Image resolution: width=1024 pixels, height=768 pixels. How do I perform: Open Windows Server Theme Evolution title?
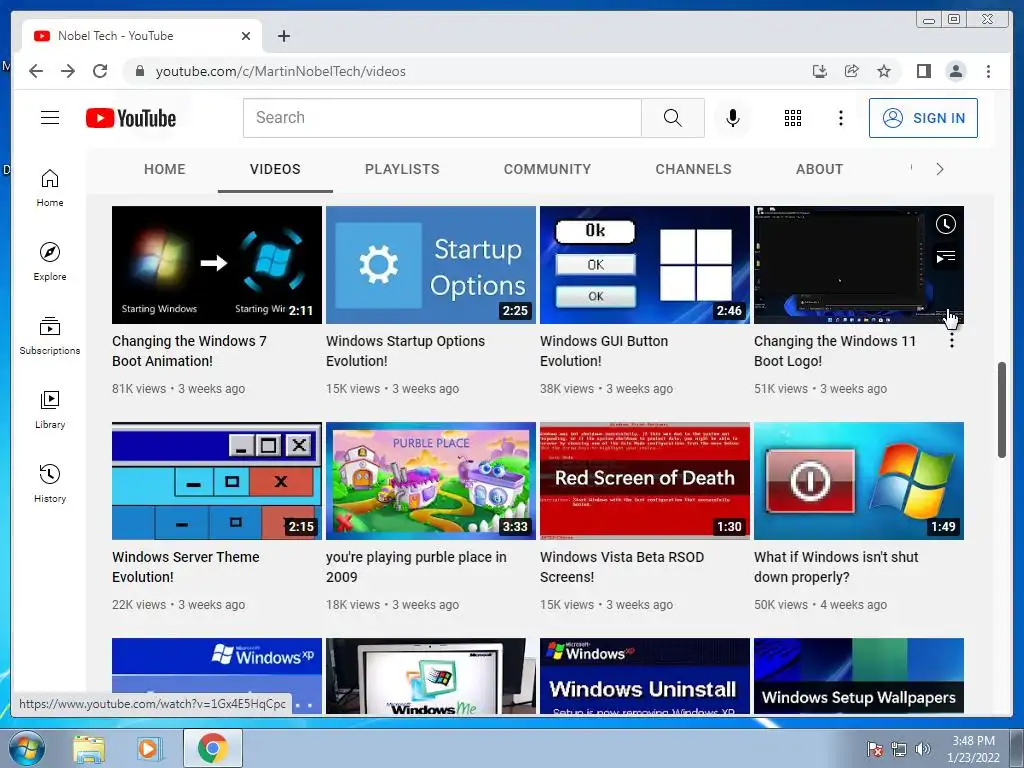point(185,567)
